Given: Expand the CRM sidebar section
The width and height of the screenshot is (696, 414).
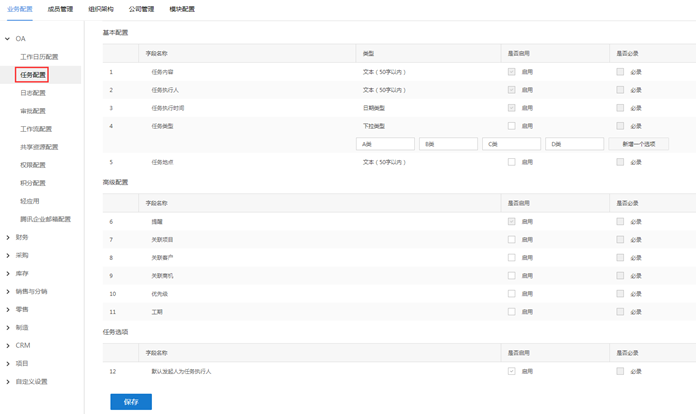Looking at the screenshot, I should [8, 346].
